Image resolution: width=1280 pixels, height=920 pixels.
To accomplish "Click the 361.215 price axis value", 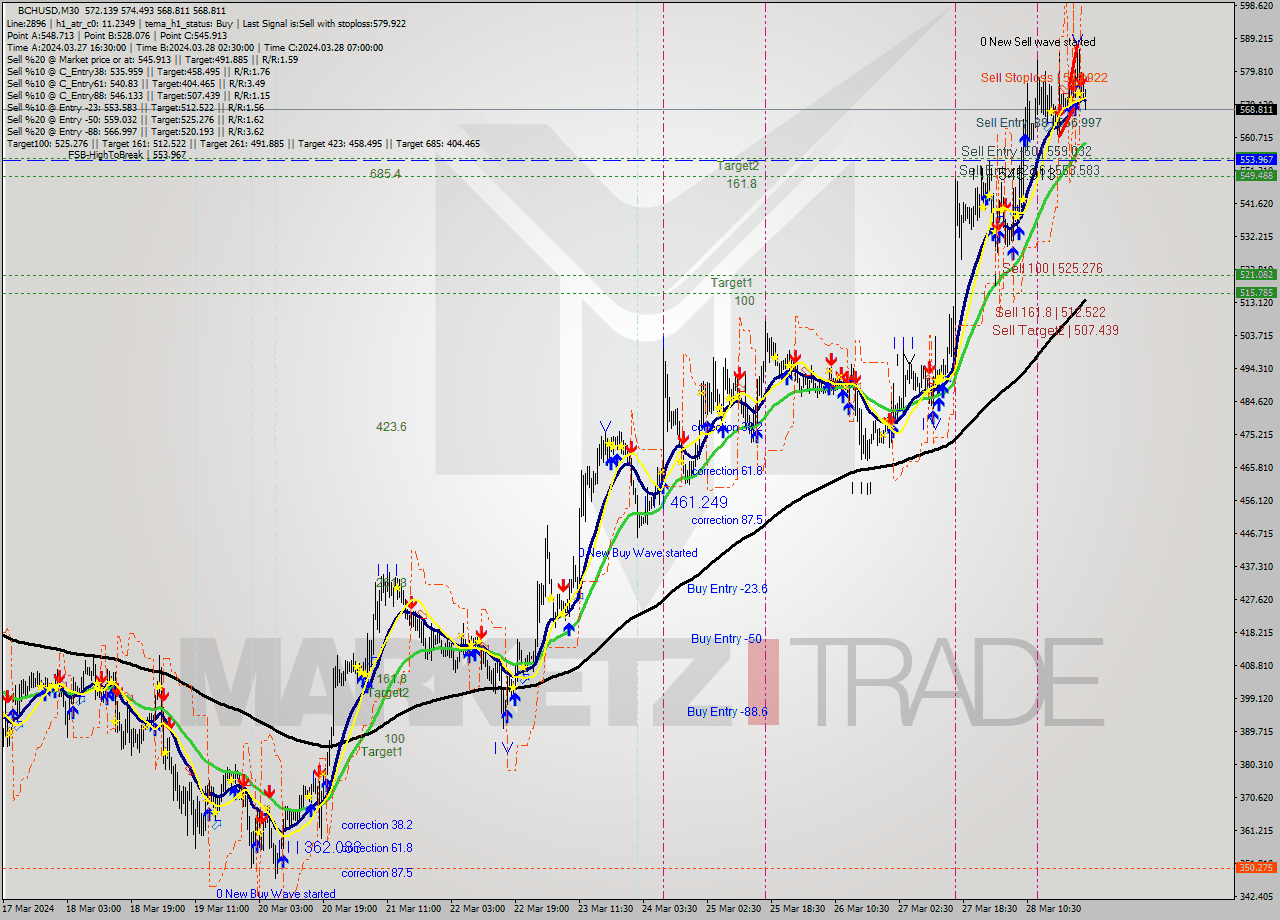I will click(1257, 830).
